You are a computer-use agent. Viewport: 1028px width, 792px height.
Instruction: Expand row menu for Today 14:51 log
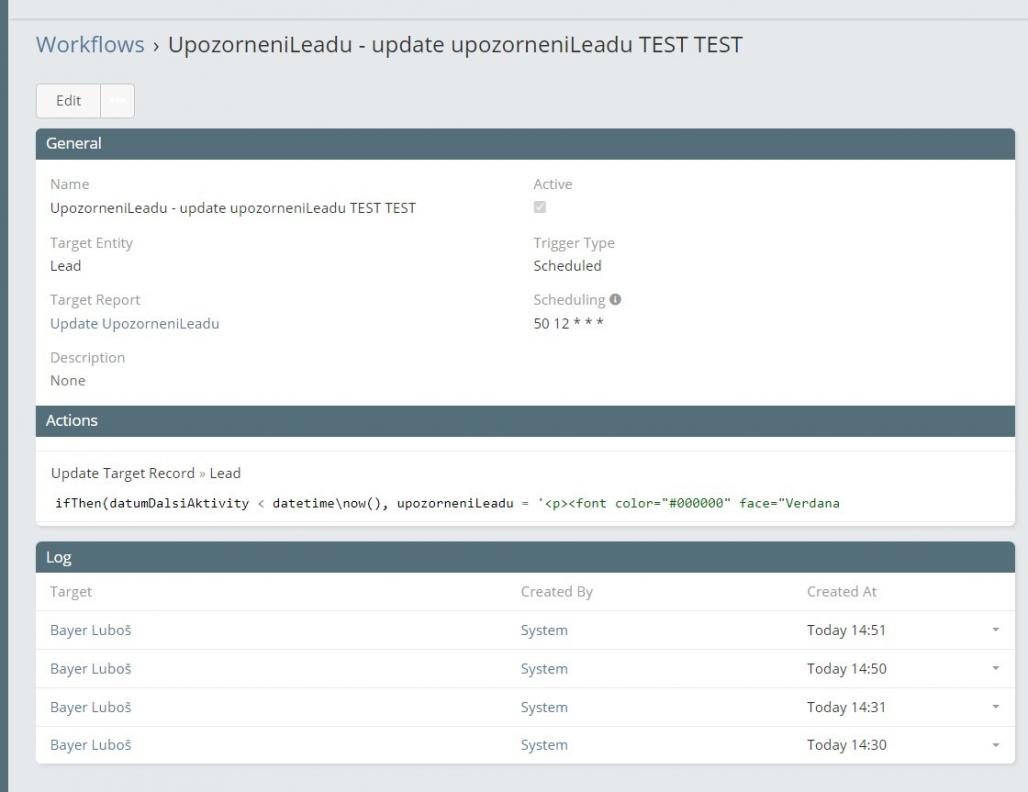coord(995,631)
